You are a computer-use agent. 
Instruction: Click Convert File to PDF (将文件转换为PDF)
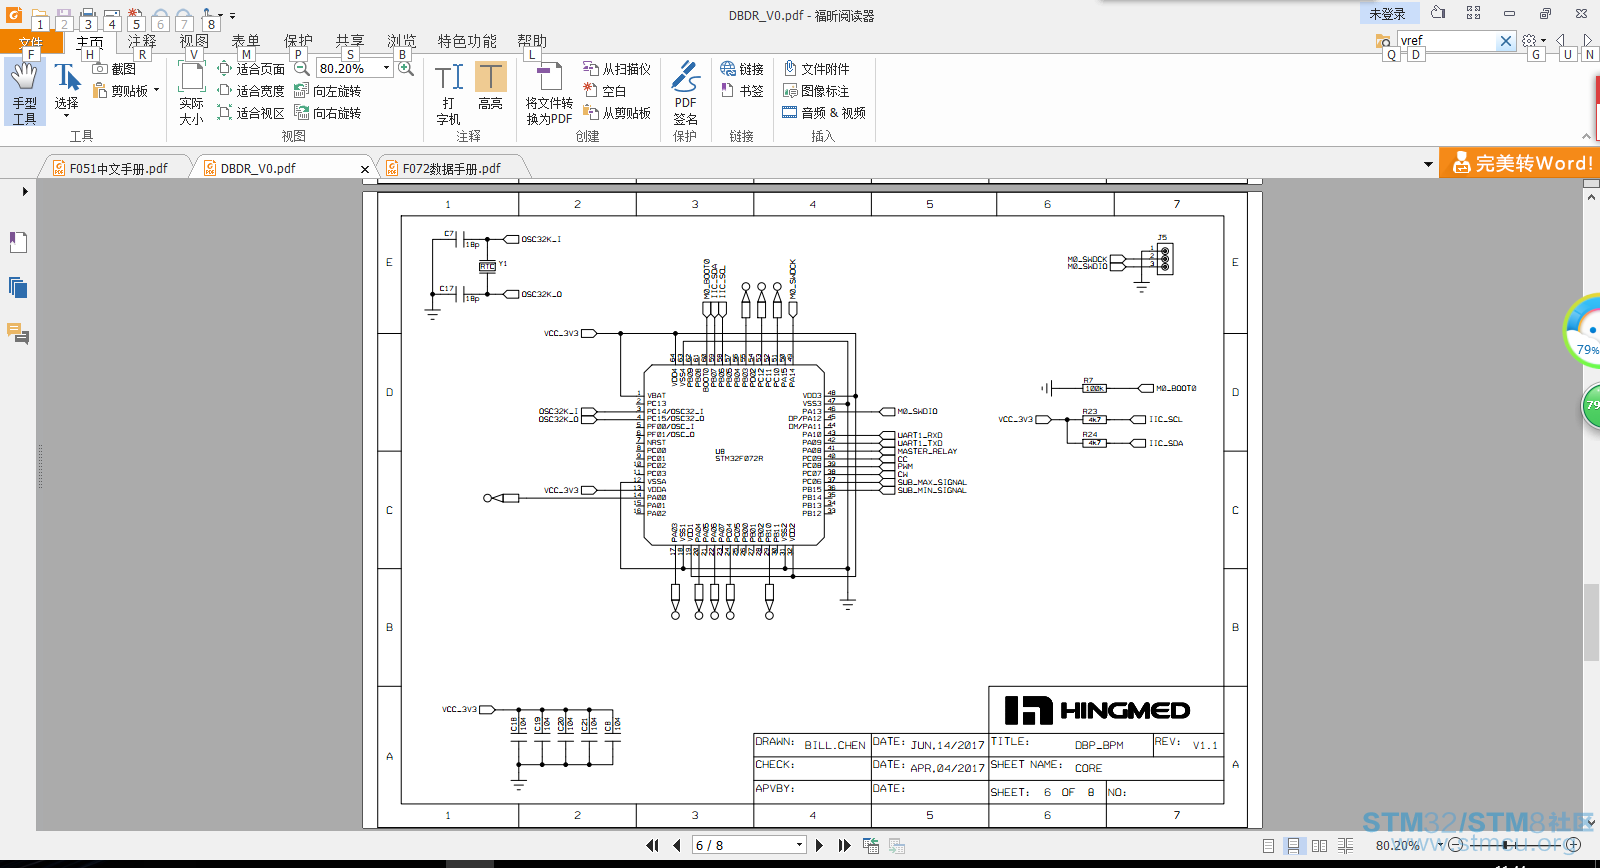click(549, 93)
